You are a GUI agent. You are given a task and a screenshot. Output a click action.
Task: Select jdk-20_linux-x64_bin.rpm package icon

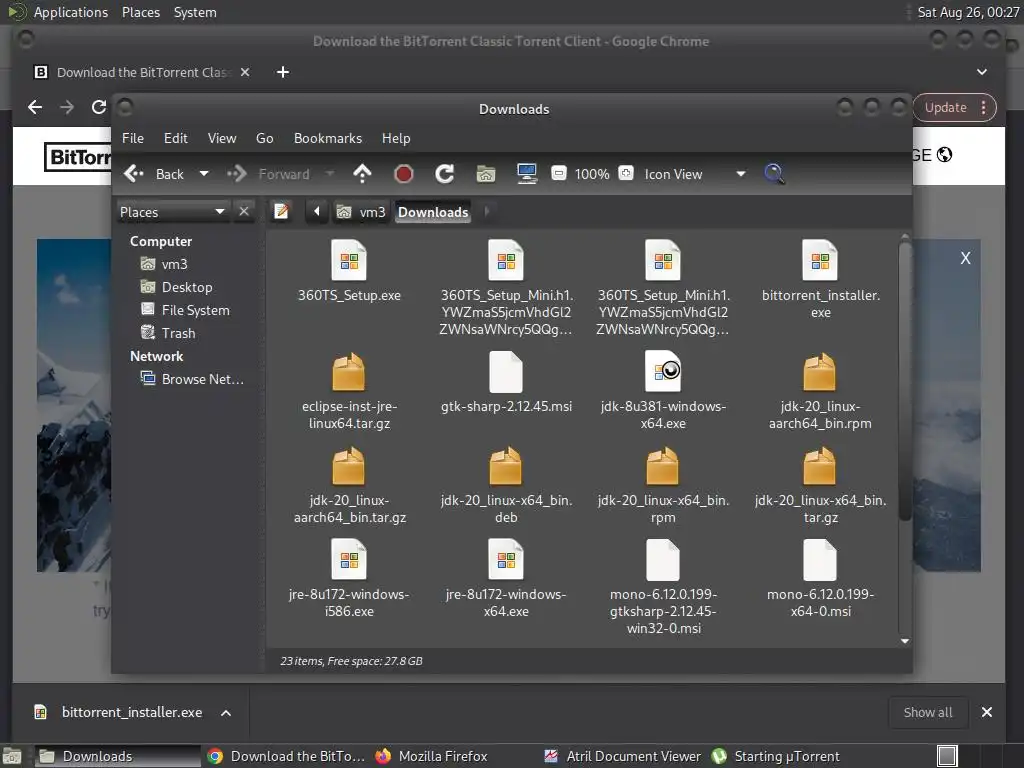click(663, 466)
